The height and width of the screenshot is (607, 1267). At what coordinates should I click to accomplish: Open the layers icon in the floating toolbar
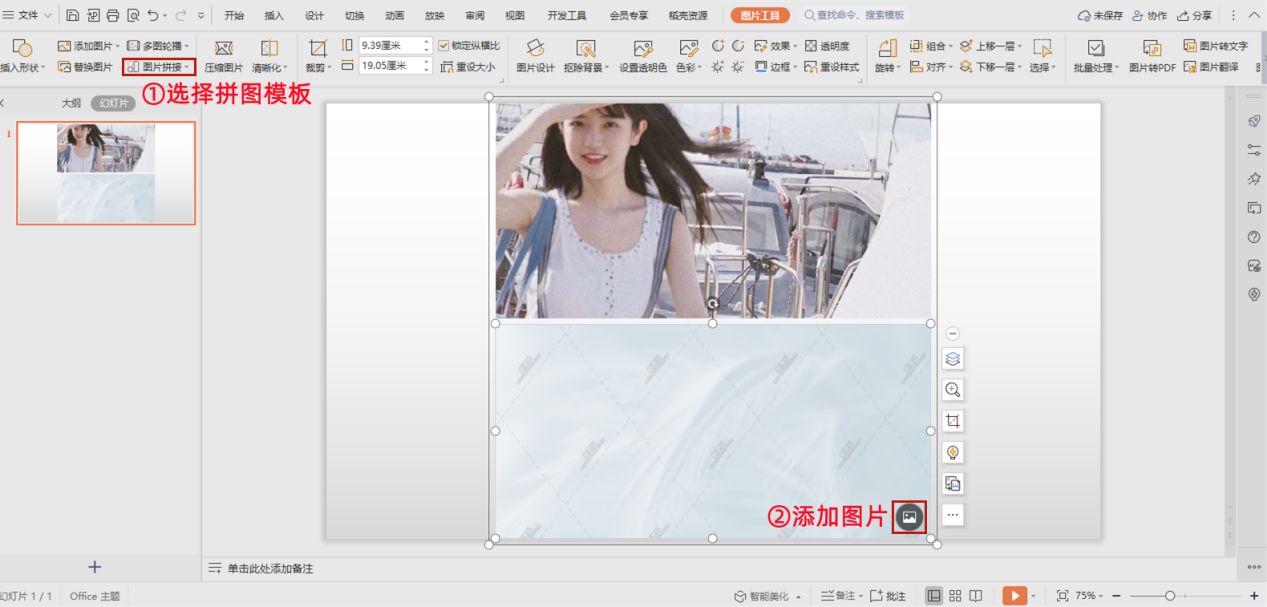tap(953, 359)
